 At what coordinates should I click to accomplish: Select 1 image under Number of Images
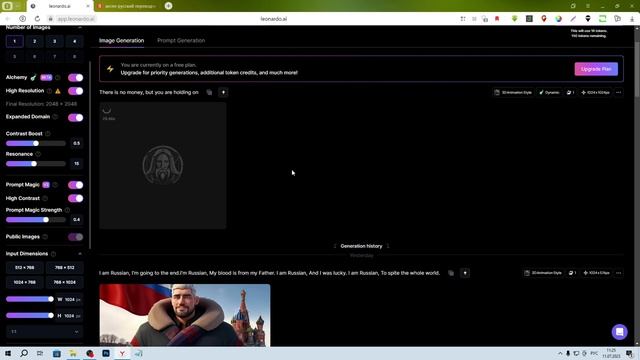tap(15, 41)
